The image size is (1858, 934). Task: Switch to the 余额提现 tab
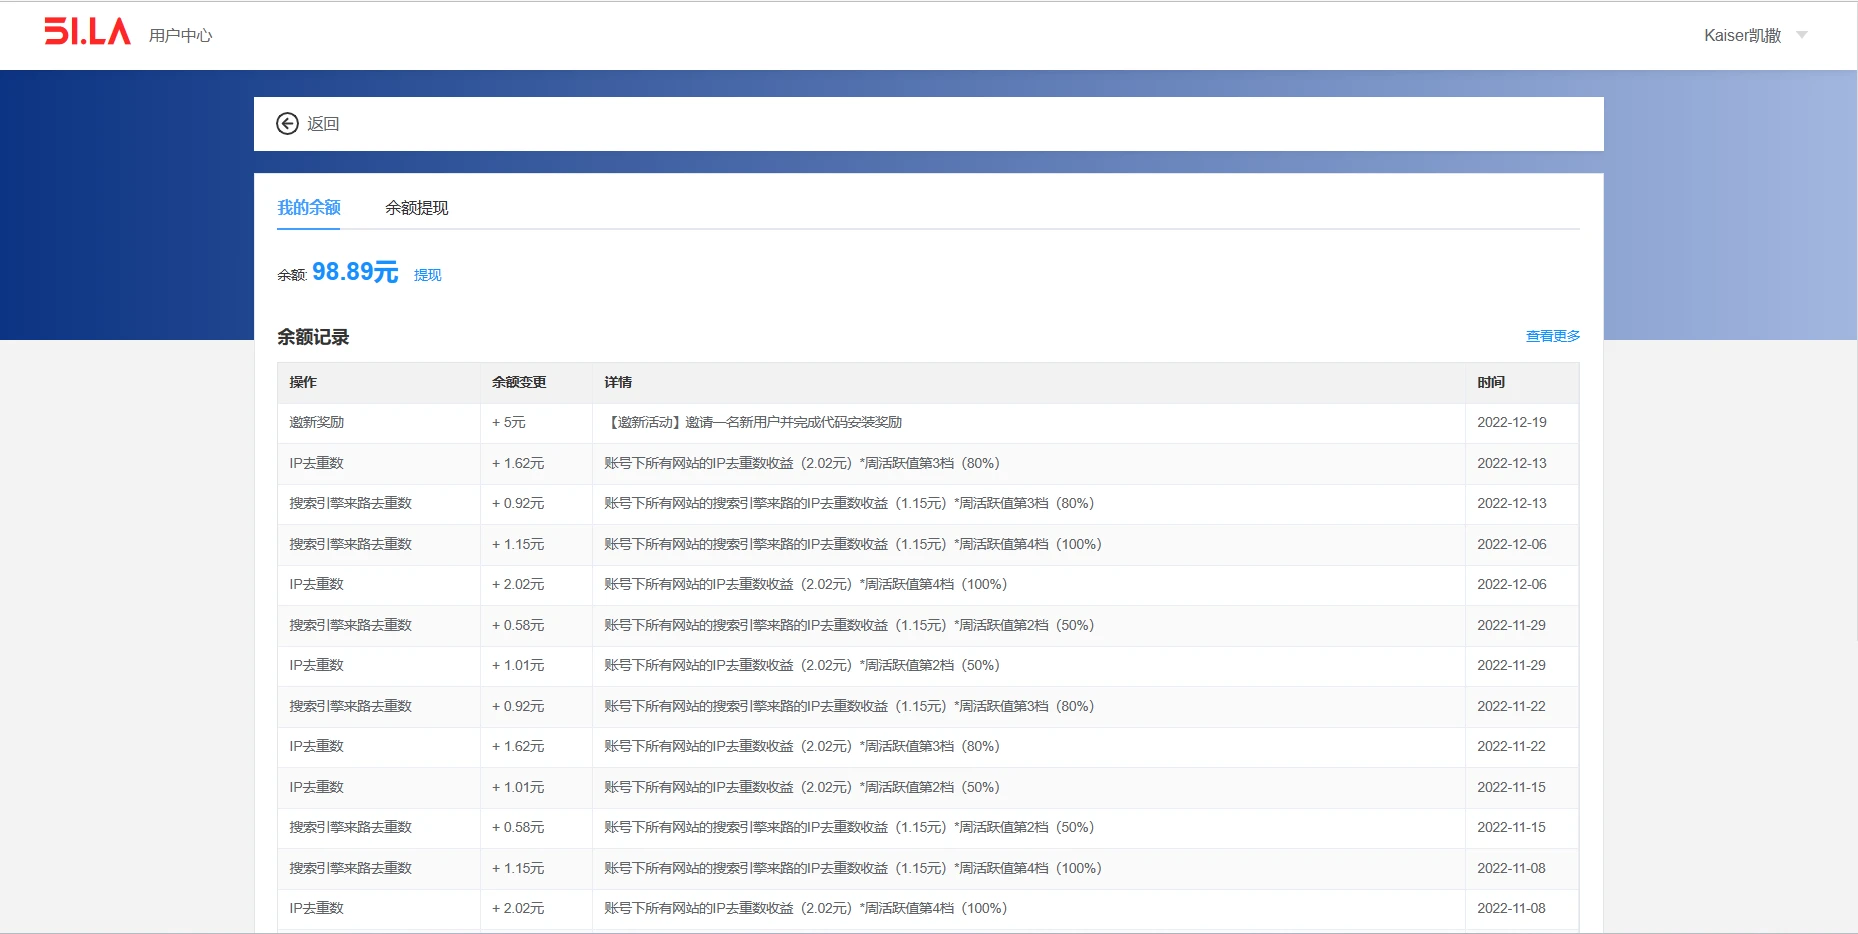(x=416, y=208)
